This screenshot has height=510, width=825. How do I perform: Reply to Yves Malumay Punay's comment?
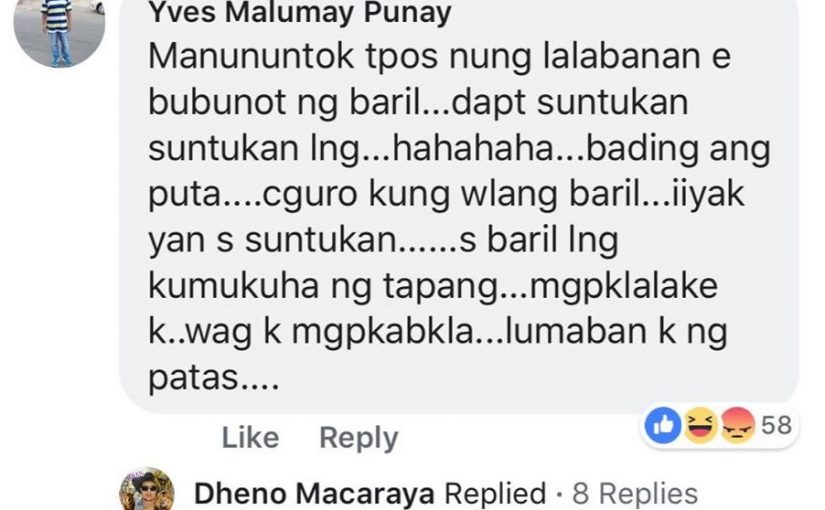tap(359, 438)
